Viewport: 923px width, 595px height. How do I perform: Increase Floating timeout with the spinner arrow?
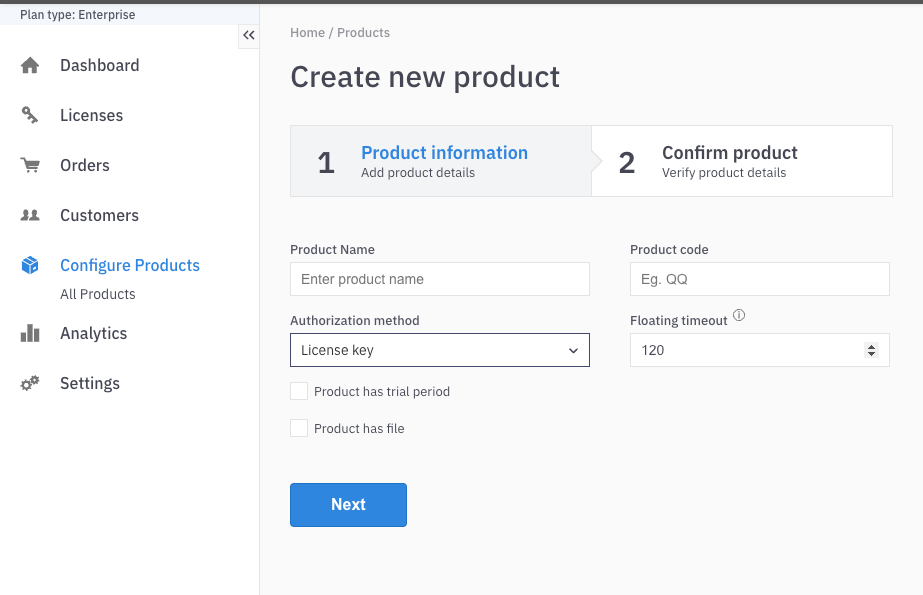click(871, 346)
